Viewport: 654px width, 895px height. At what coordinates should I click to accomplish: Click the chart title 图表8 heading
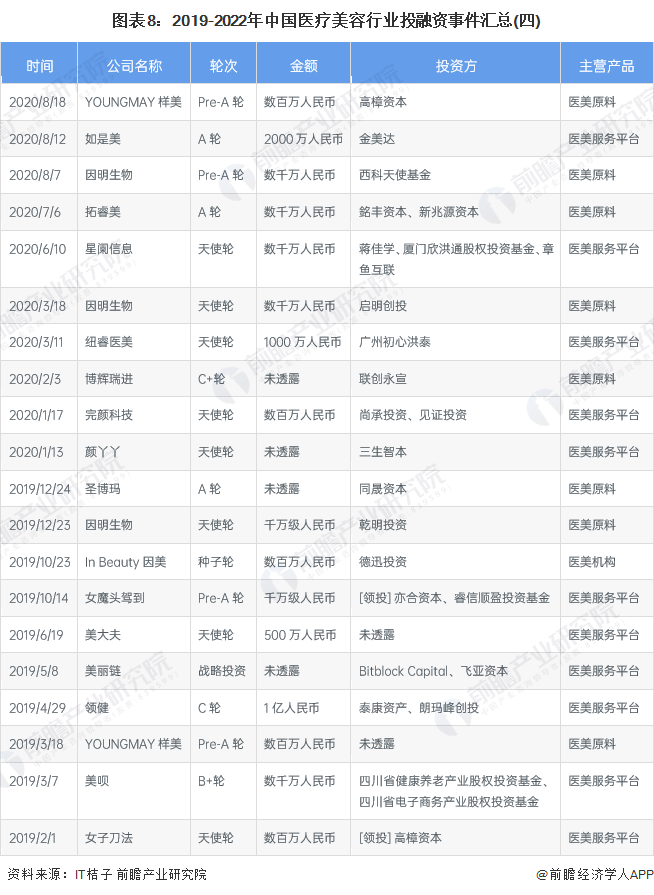tap(326, 20)
